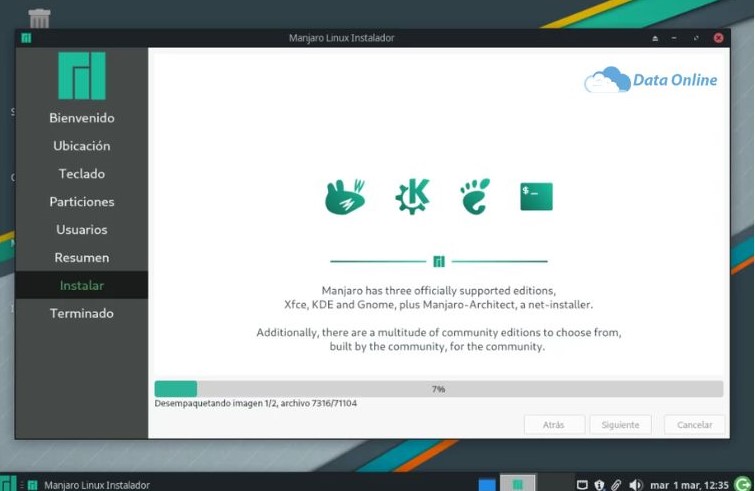Click the 'built by the community' text line
This screenshot has width=755, height=491.
click(437, 347)
